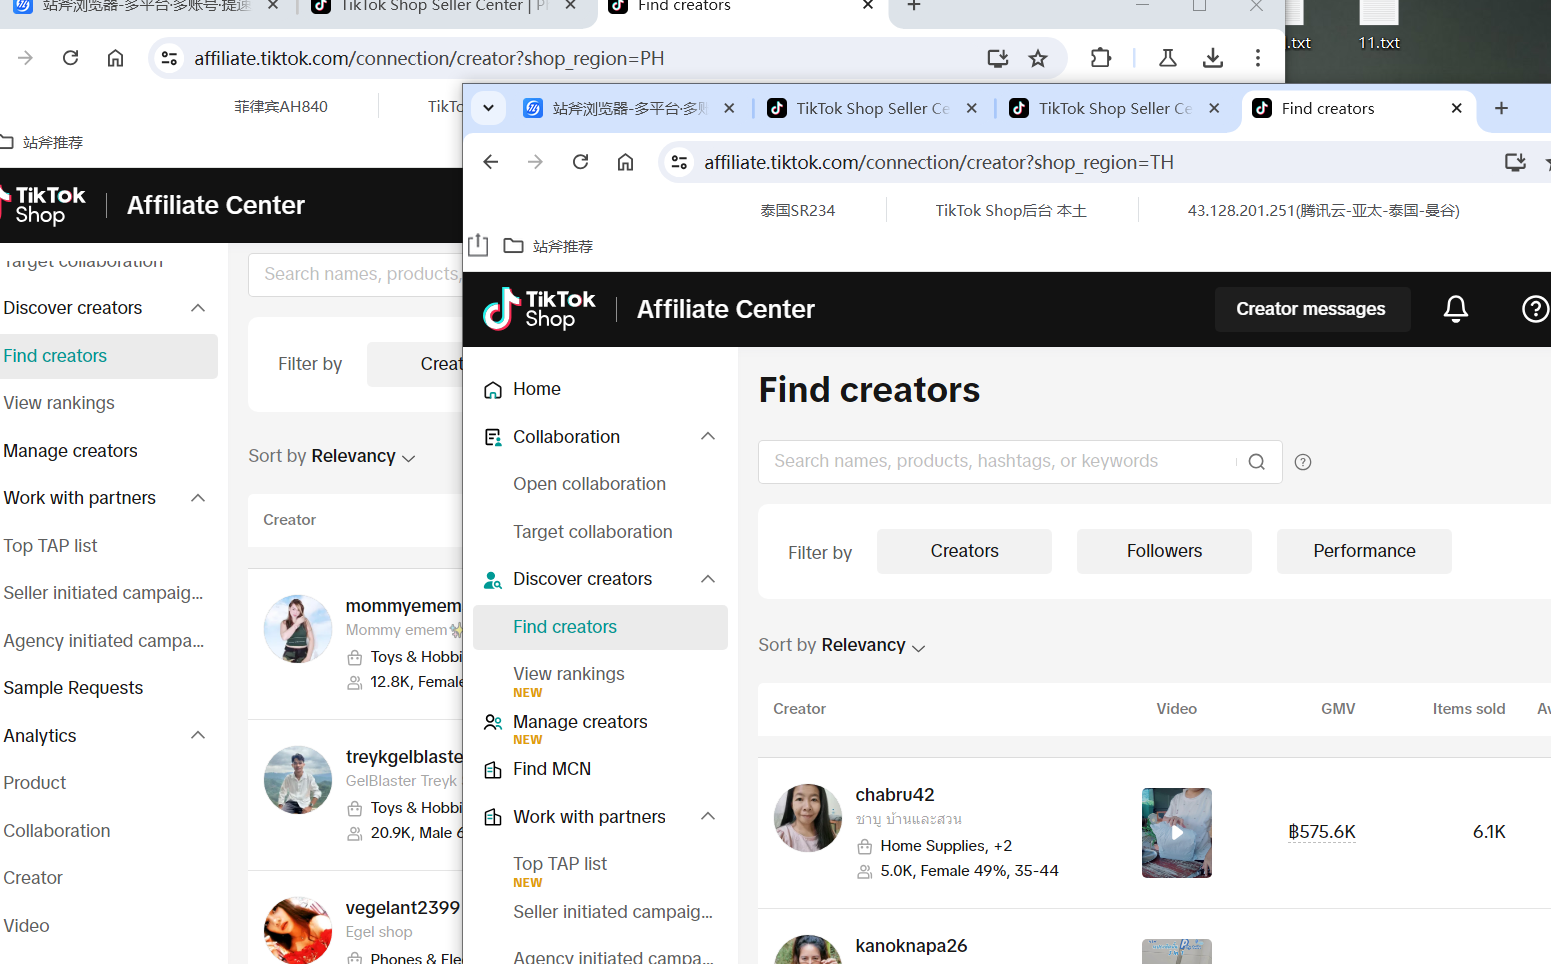Bookmark the PH page with the star icon
The image size is (1551, 964).
pos(1038,58)
